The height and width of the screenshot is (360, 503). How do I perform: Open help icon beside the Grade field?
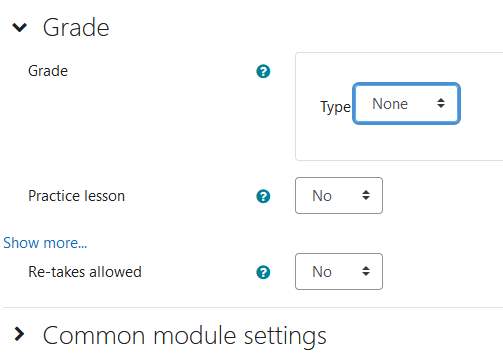(263, 71)
